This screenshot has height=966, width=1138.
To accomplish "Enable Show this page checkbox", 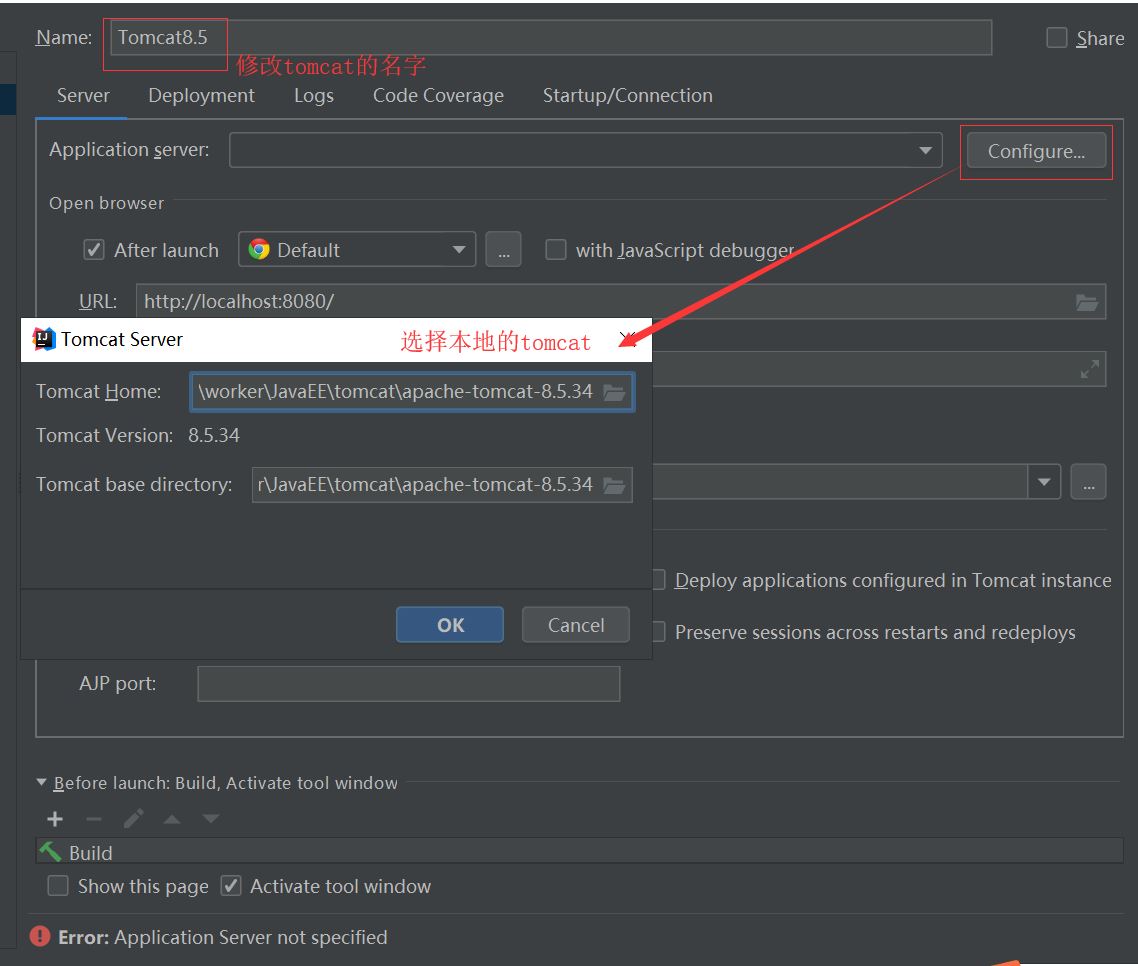I will 58,885.
